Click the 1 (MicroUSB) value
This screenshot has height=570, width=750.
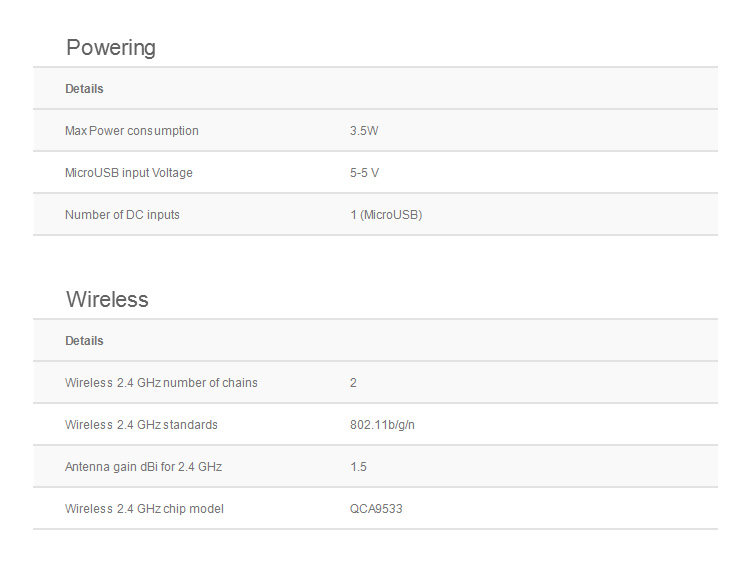[385, 215]
